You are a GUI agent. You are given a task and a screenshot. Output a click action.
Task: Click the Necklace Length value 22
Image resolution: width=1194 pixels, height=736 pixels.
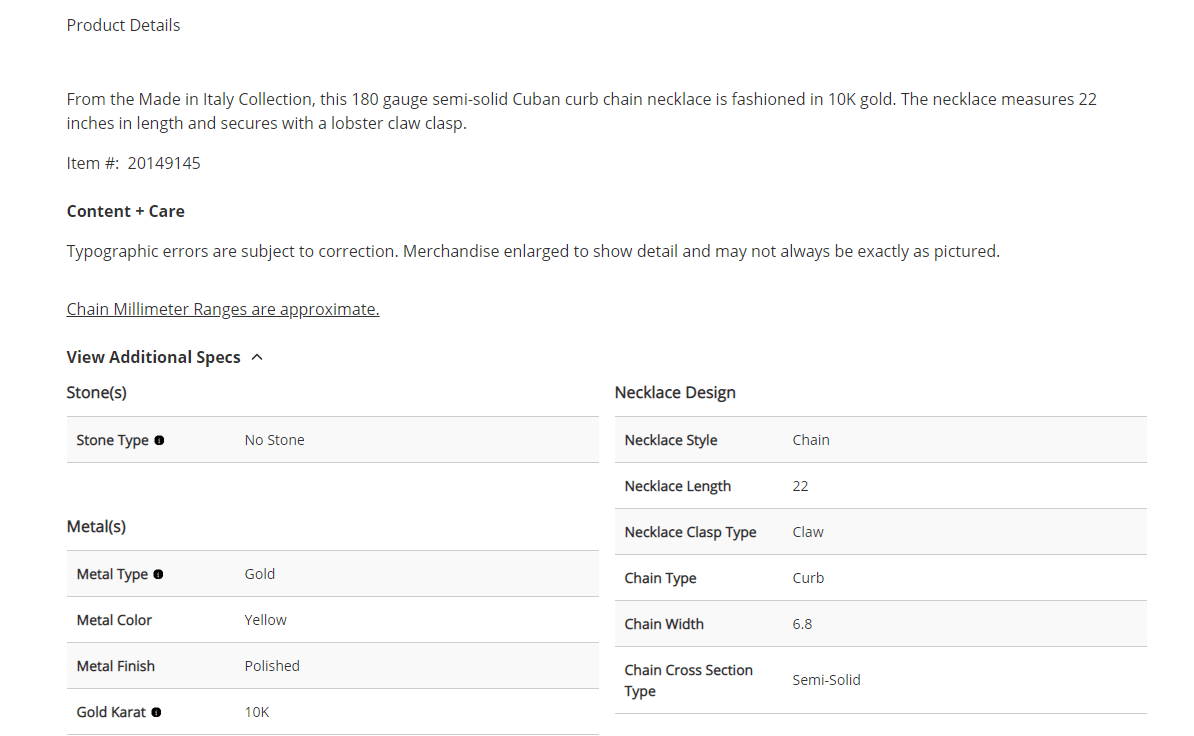click(x=800, y=486)
